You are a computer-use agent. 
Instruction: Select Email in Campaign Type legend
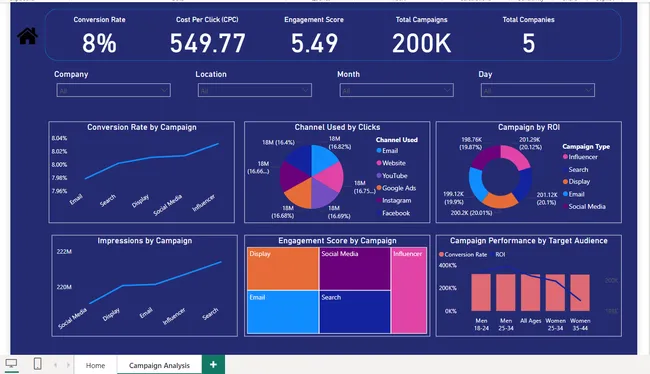(574, 194)
